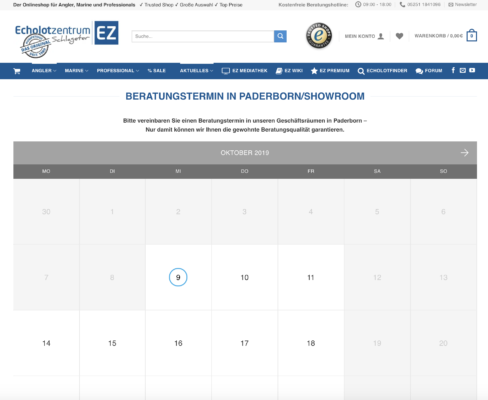
Task: Expand the Marine menu
Action: (76, 71)
